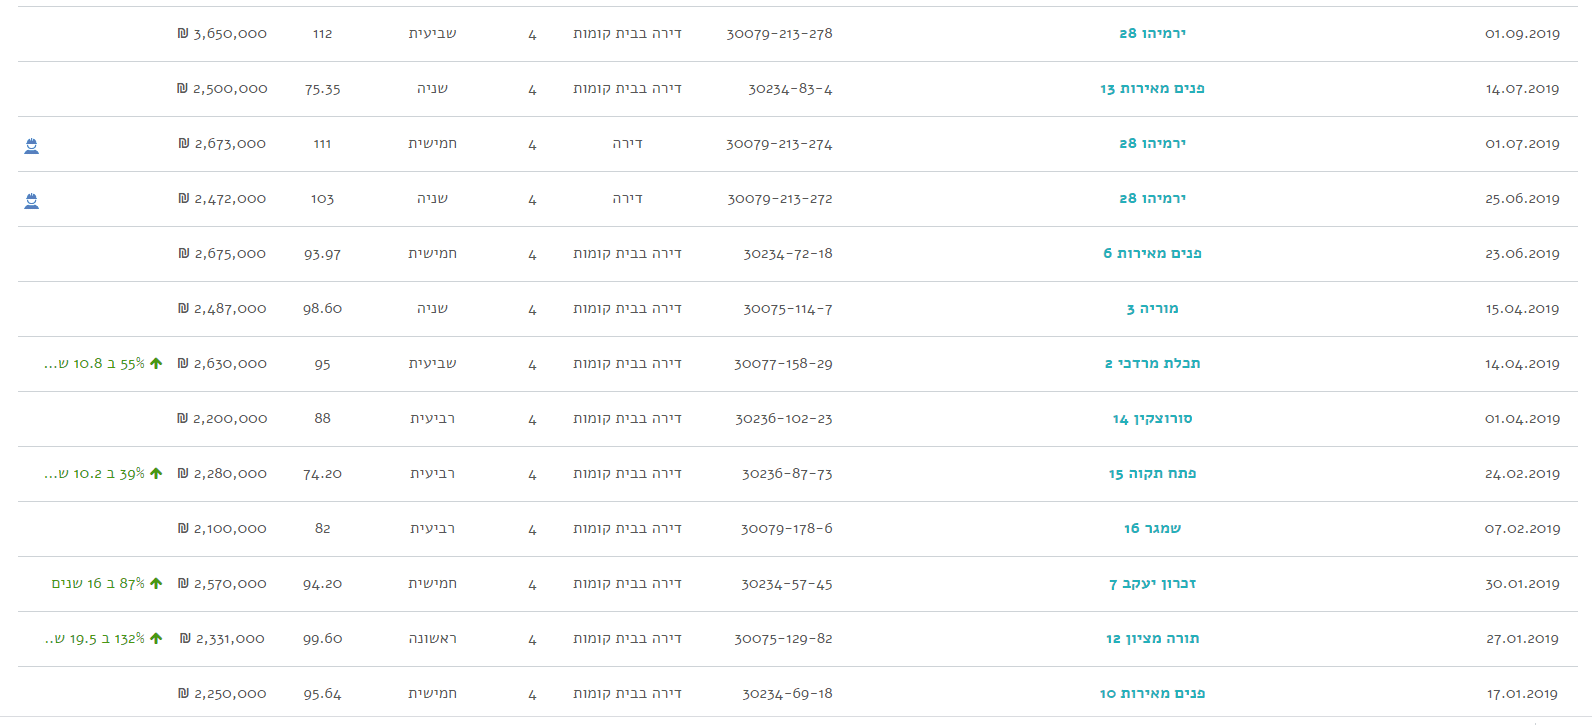This screenshot has width=1592, height=725.
Task: Click the green arrow beside 132% increase
Action: pos(156,639)
